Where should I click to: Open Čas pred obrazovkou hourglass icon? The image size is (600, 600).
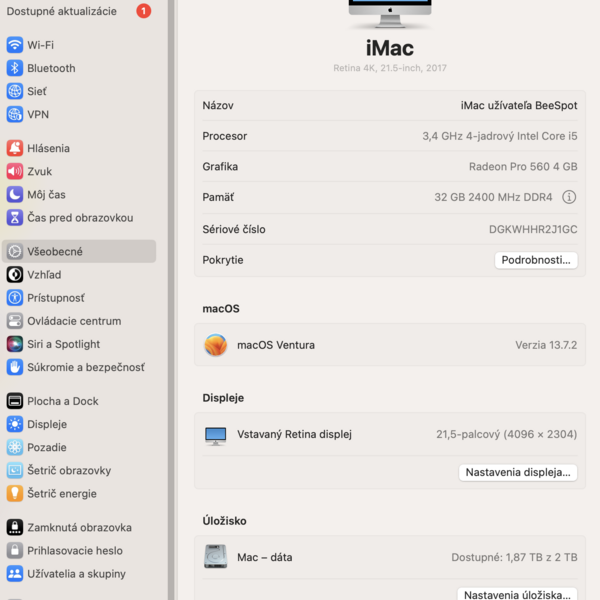[x=15, y=217]
